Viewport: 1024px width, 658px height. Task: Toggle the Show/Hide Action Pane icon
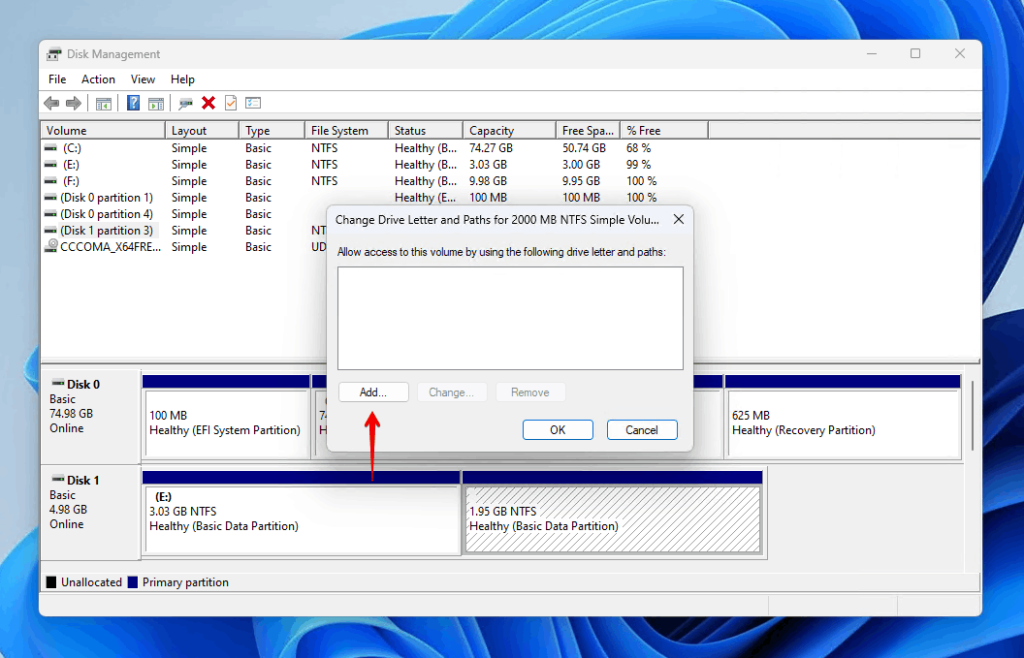click(155, 102)
